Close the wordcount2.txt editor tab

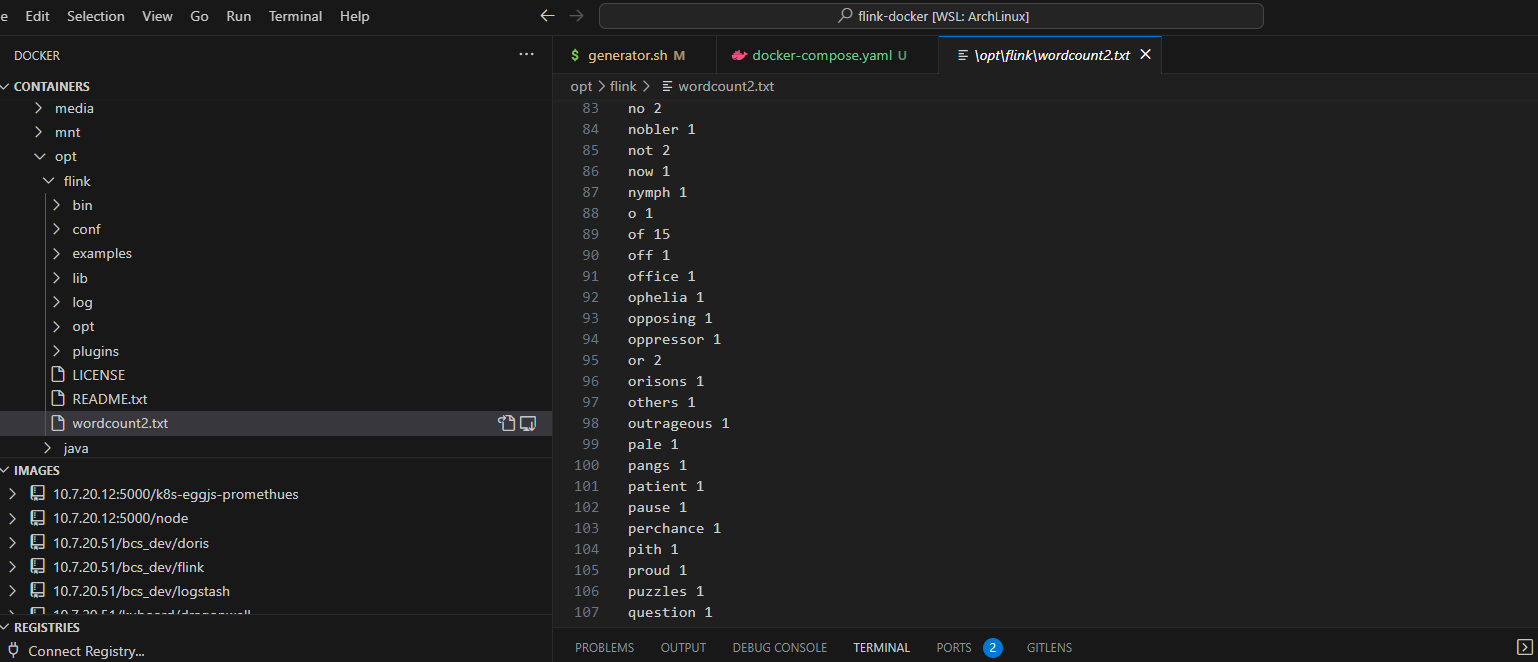(1146, 55)
